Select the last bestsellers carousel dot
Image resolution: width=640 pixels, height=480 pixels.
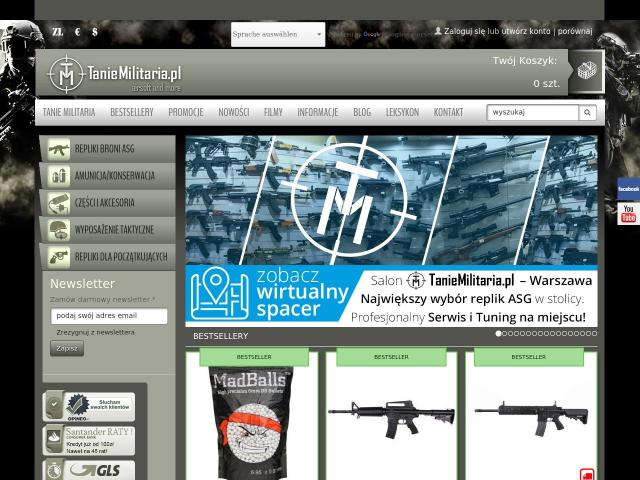pos(594,333)
